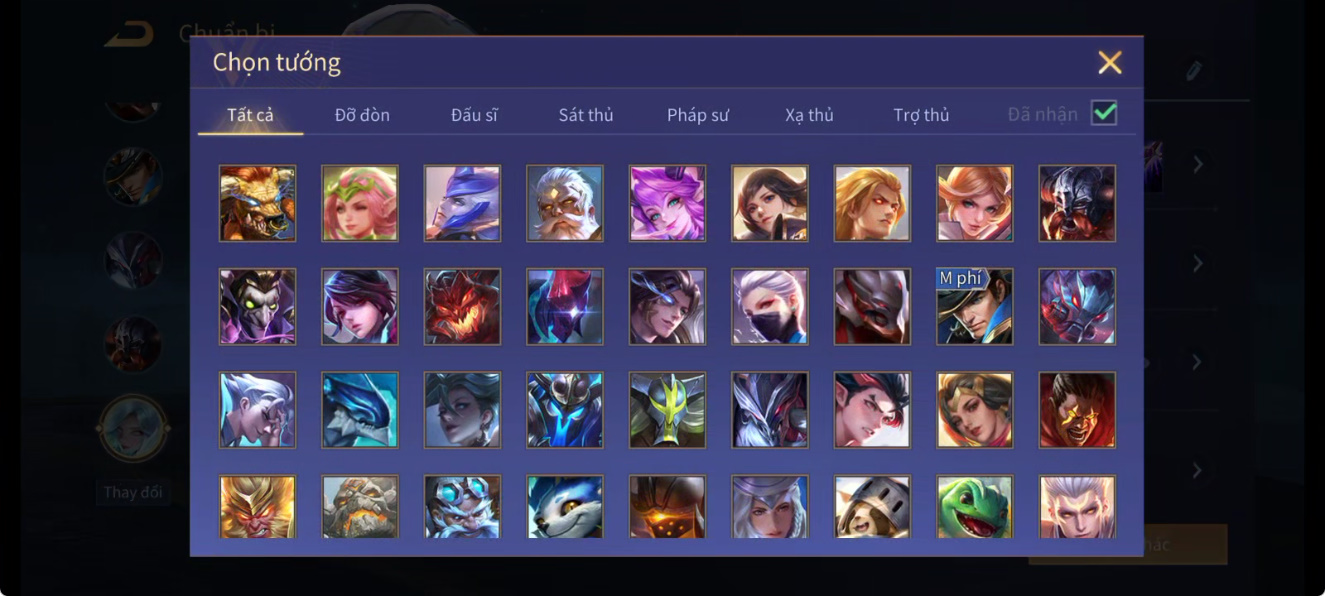Click the back arrow beside 'Chuẩn bị'
The image size is (1325, 596).
point(129,34)
